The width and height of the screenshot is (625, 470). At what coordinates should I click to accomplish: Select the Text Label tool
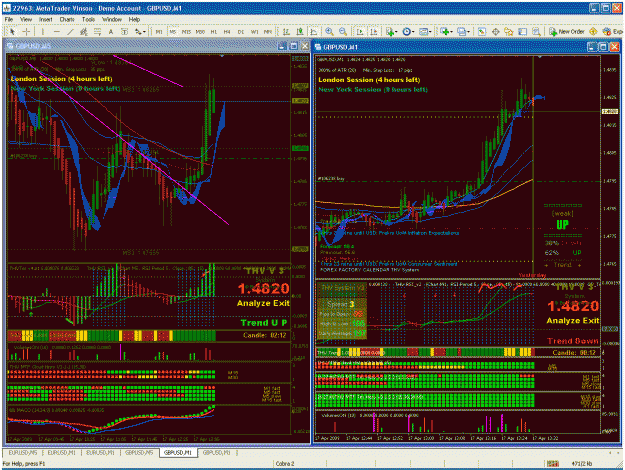(124, 31)
